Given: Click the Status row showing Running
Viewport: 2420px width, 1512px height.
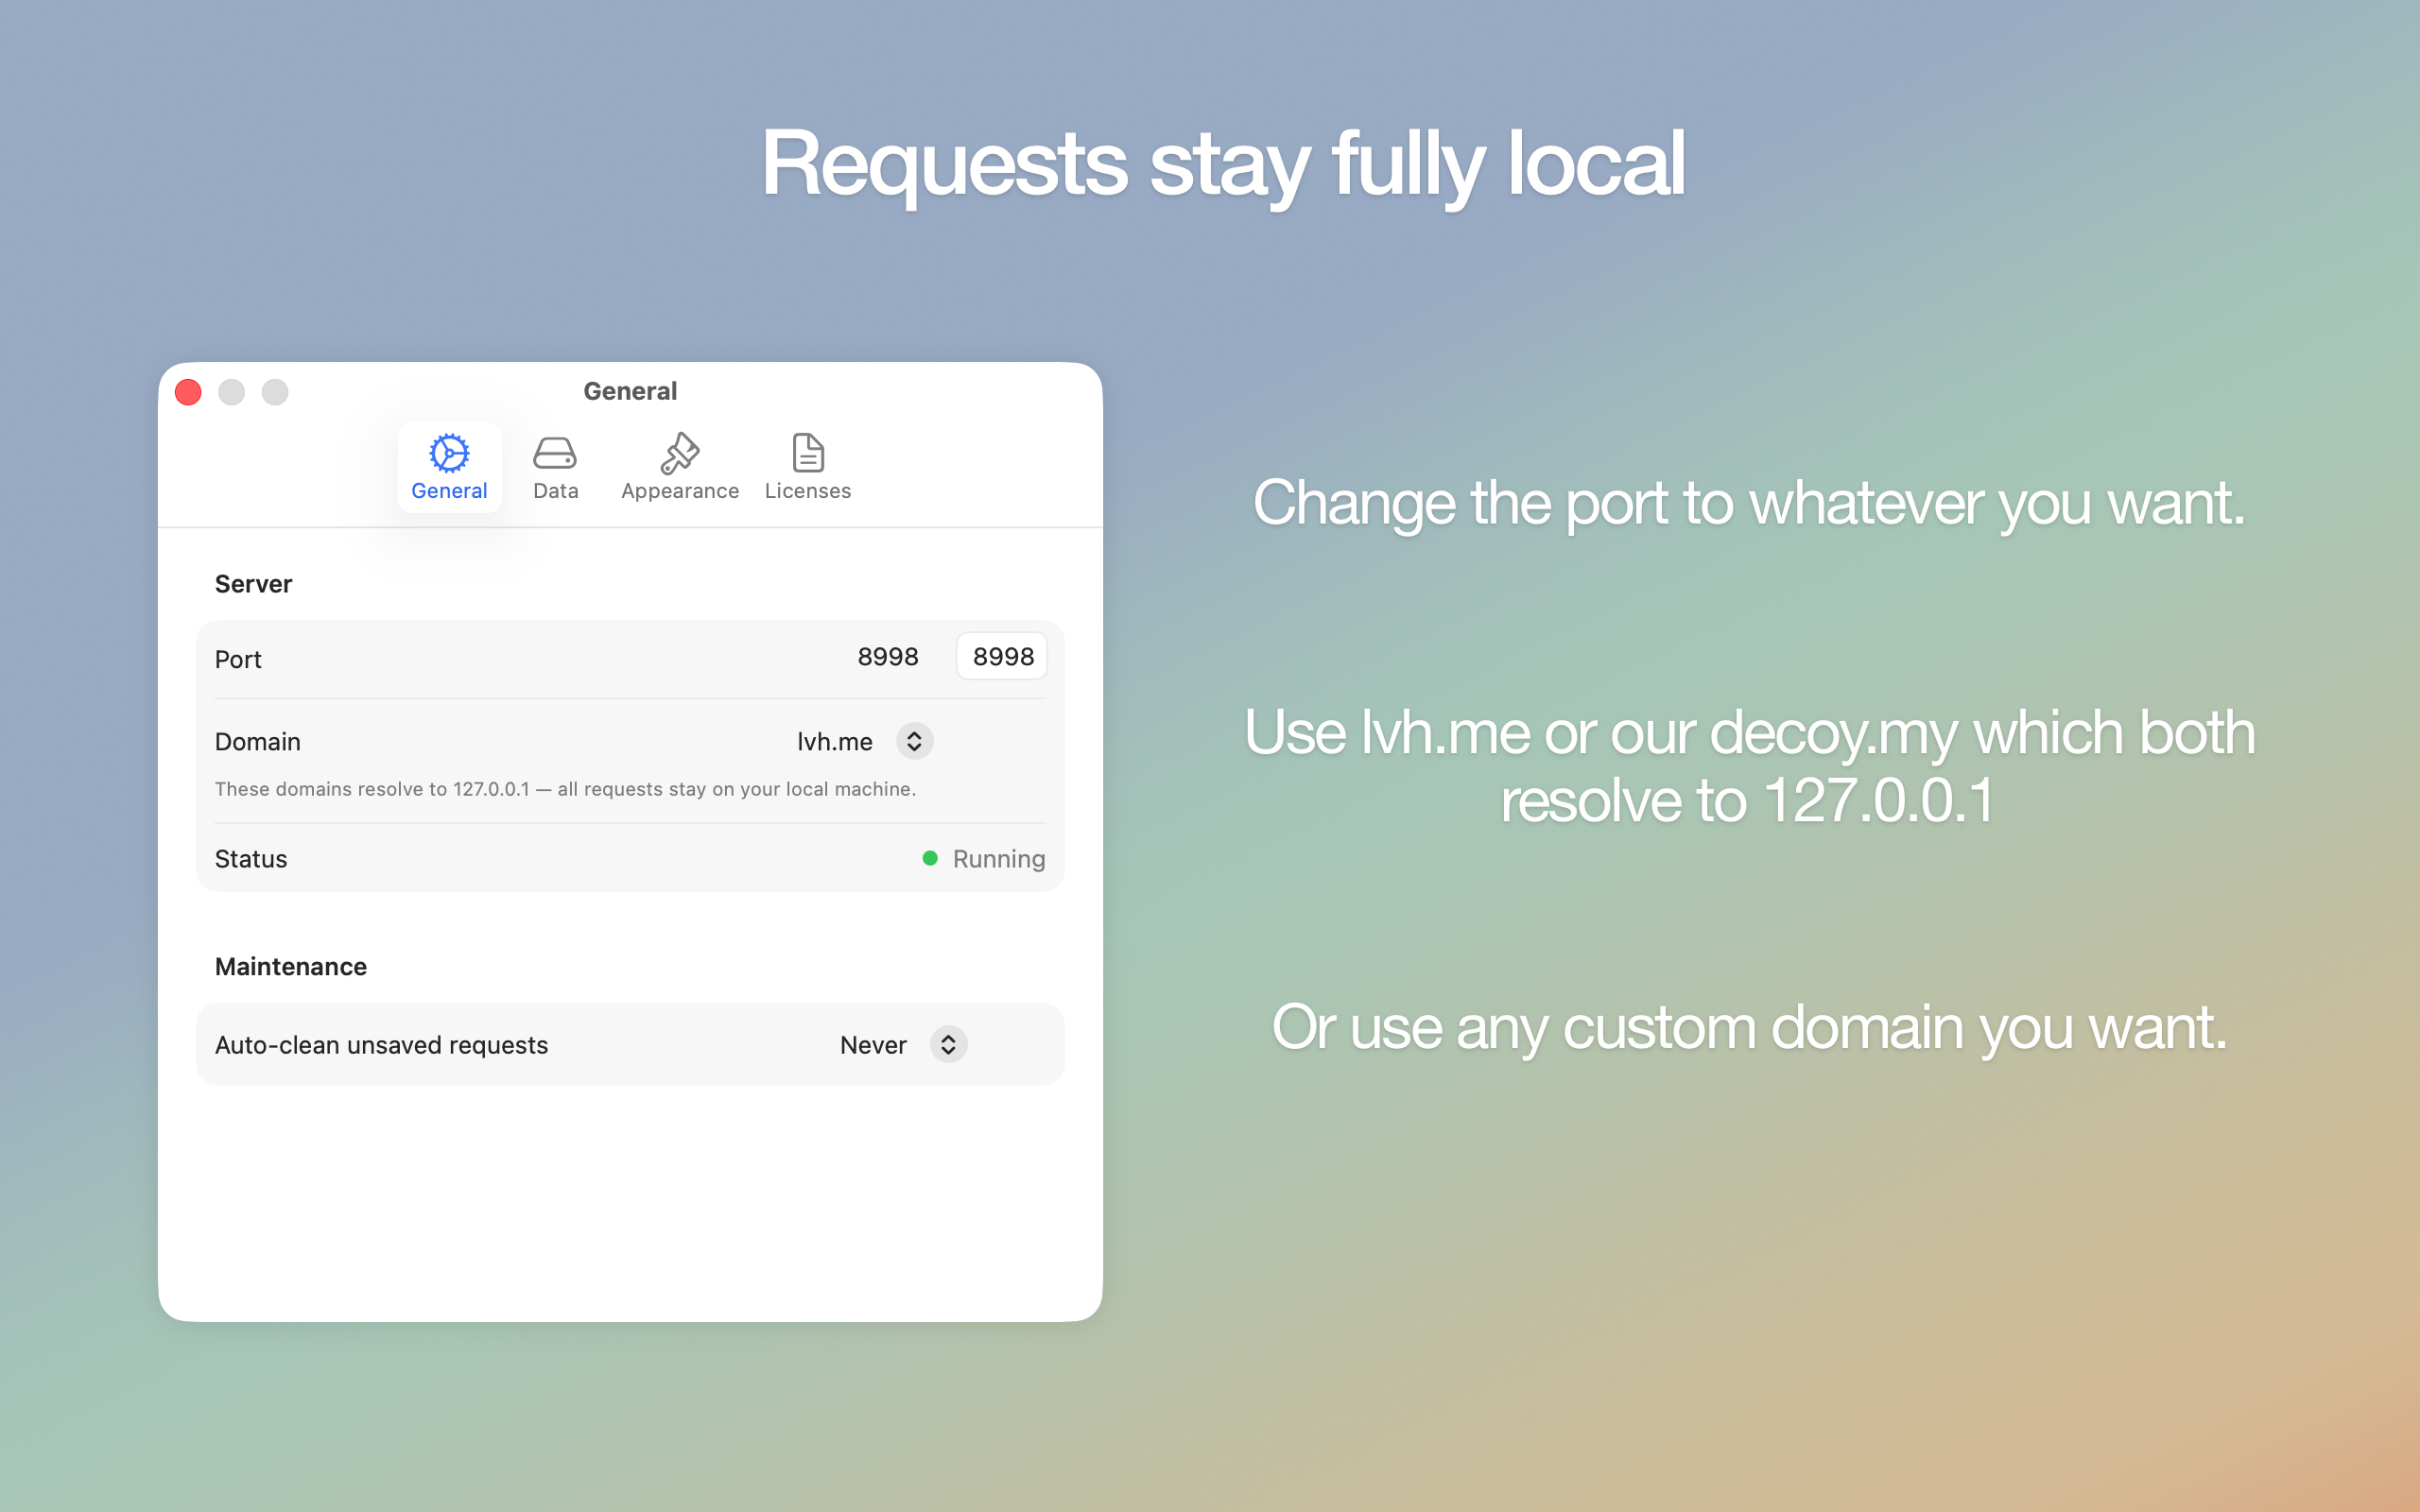Looking at the screenshot, I should [629, 858].
